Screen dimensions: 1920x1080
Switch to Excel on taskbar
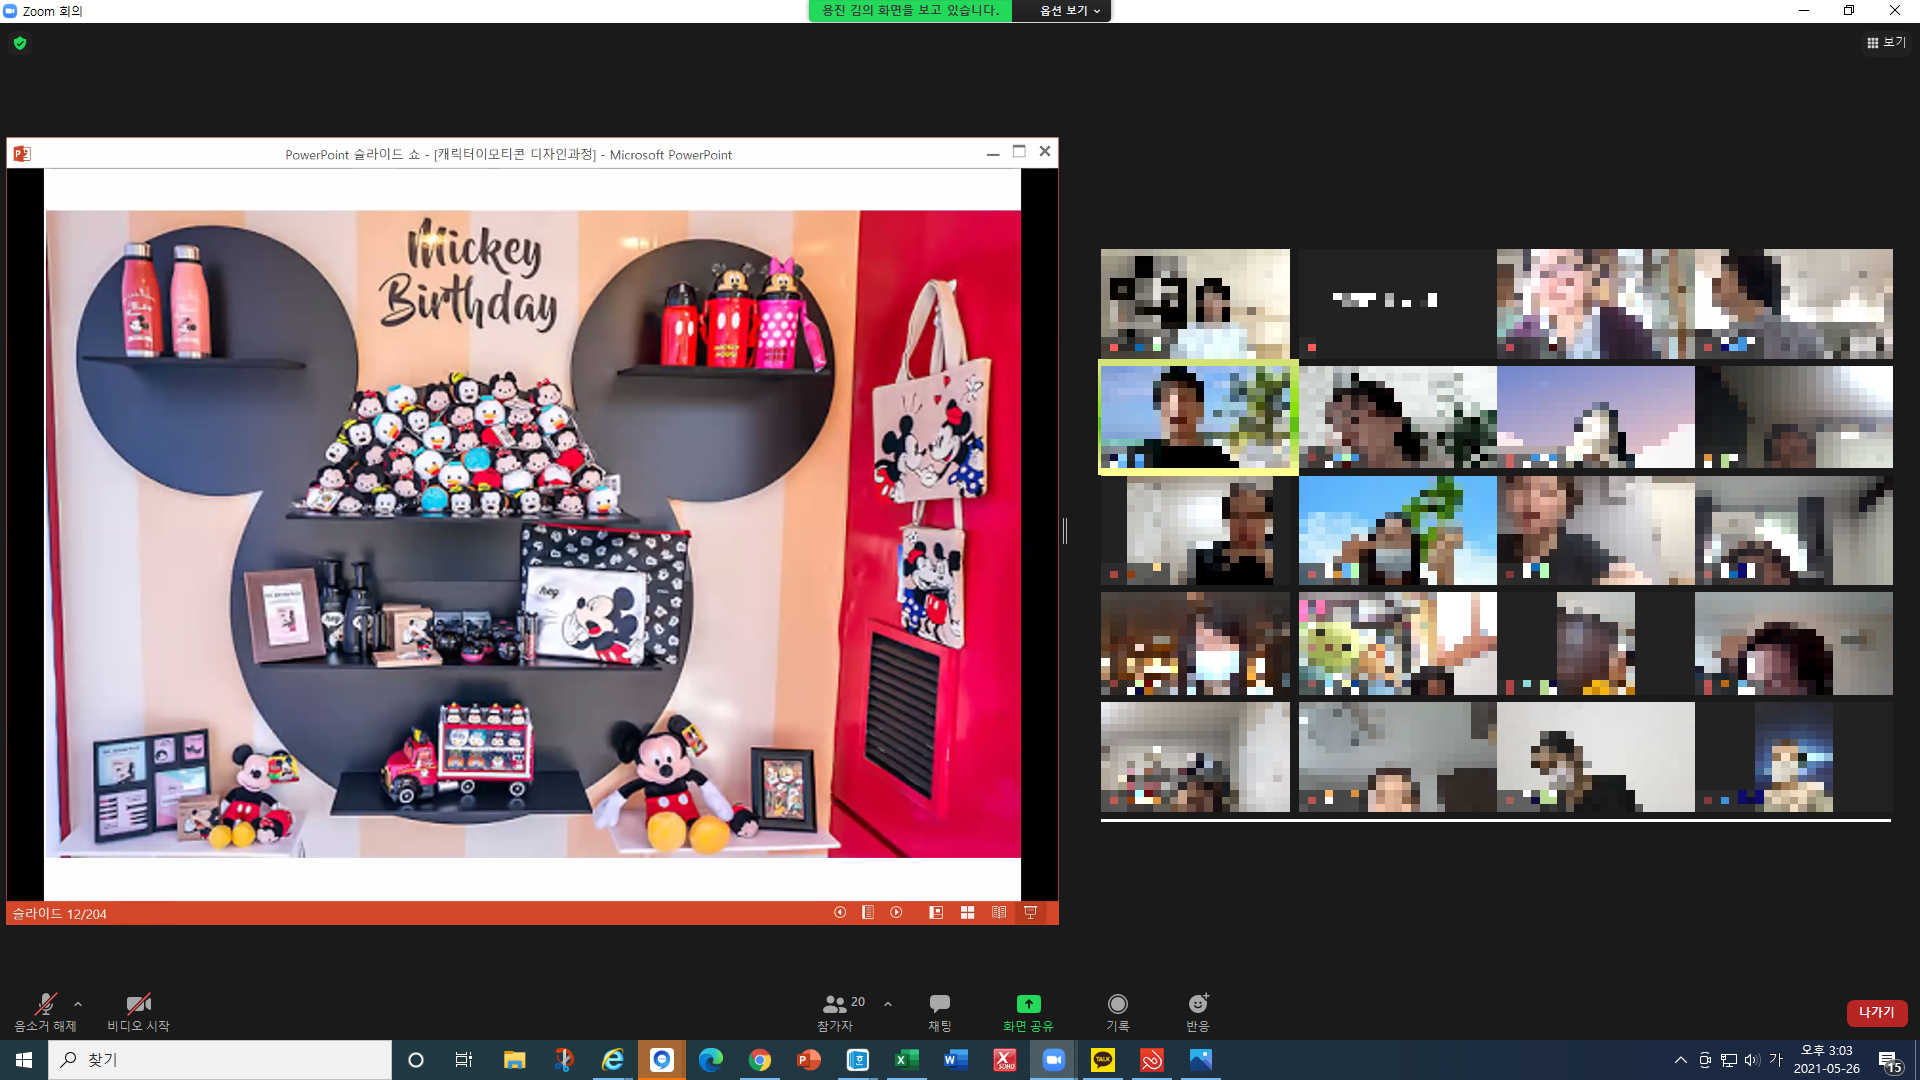coord(907,1060)
